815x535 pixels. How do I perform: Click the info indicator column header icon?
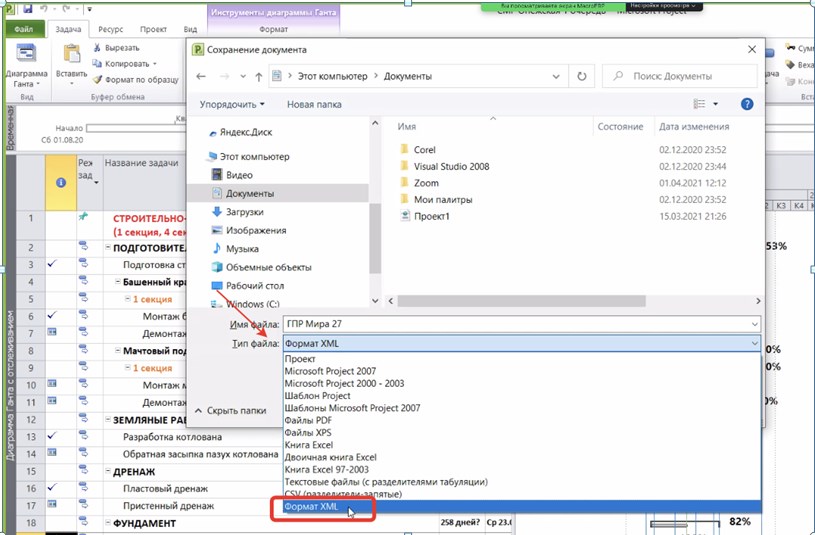pyautogui.click(x=60, y=182)
